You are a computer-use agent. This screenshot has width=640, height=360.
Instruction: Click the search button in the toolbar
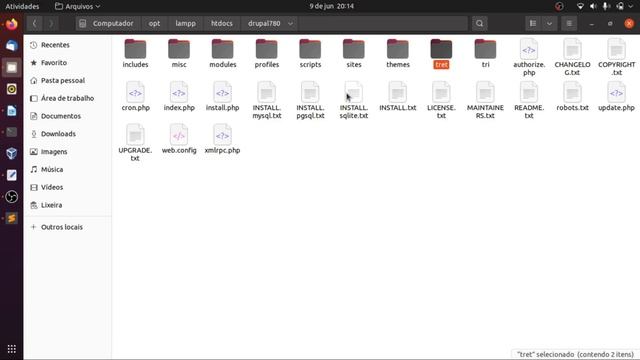pyautogui.click(x=480, y=24)
